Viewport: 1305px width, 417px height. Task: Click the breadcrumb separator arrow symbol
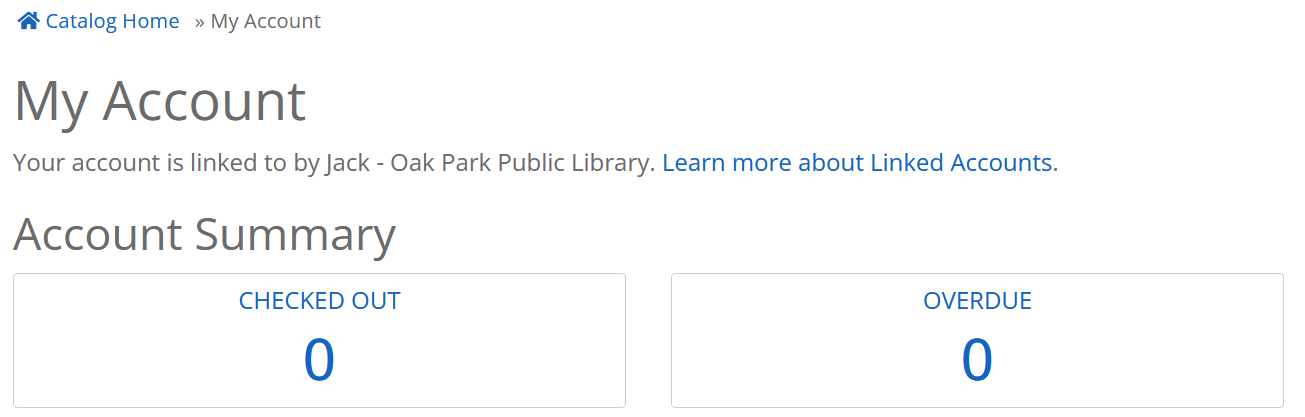coord(200,22)
